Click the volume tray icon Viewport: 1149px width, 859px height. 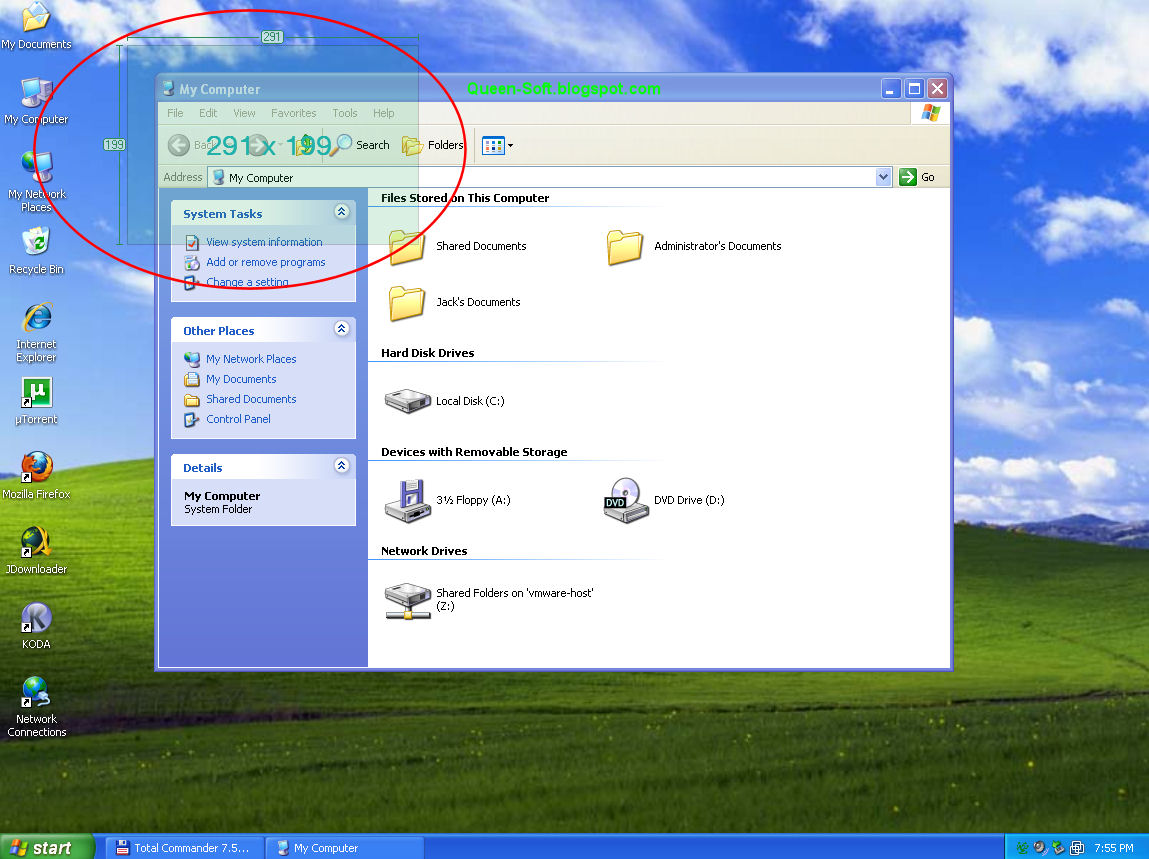click(1041, 848)
